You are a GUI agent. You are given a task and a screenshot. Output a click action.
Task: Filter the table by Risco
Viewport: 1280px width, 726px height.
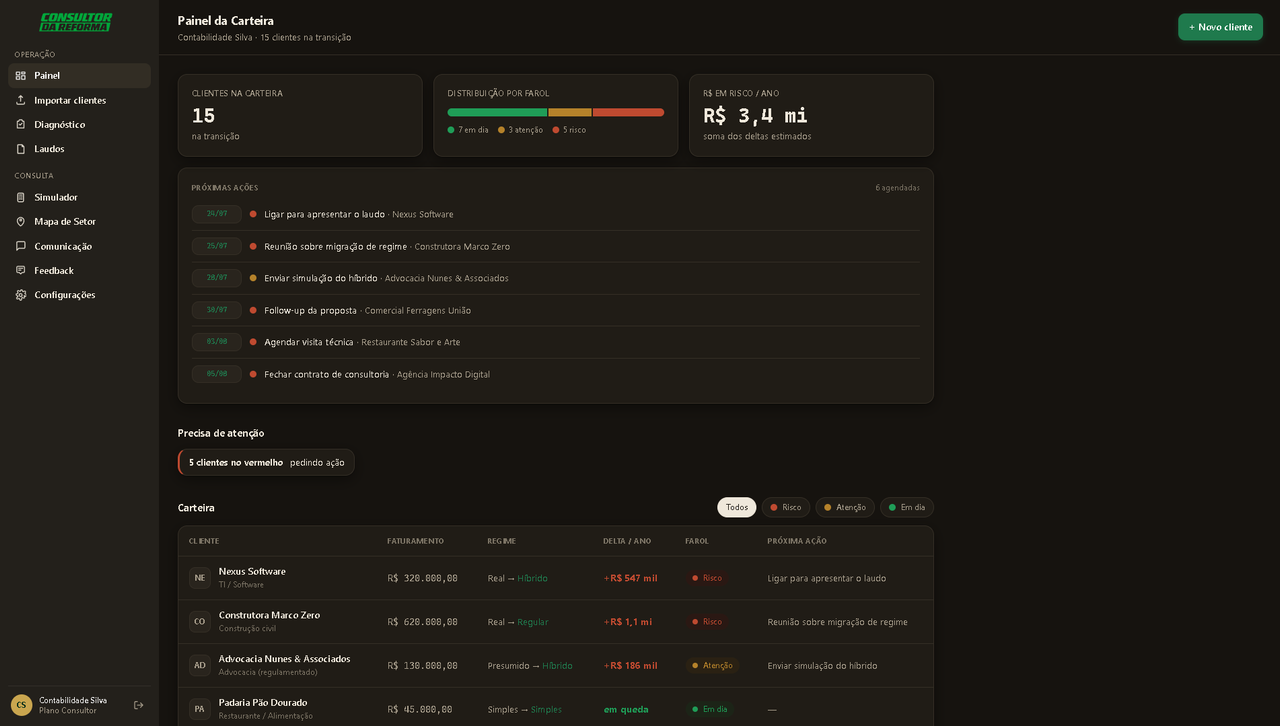[x=786, y=507]
